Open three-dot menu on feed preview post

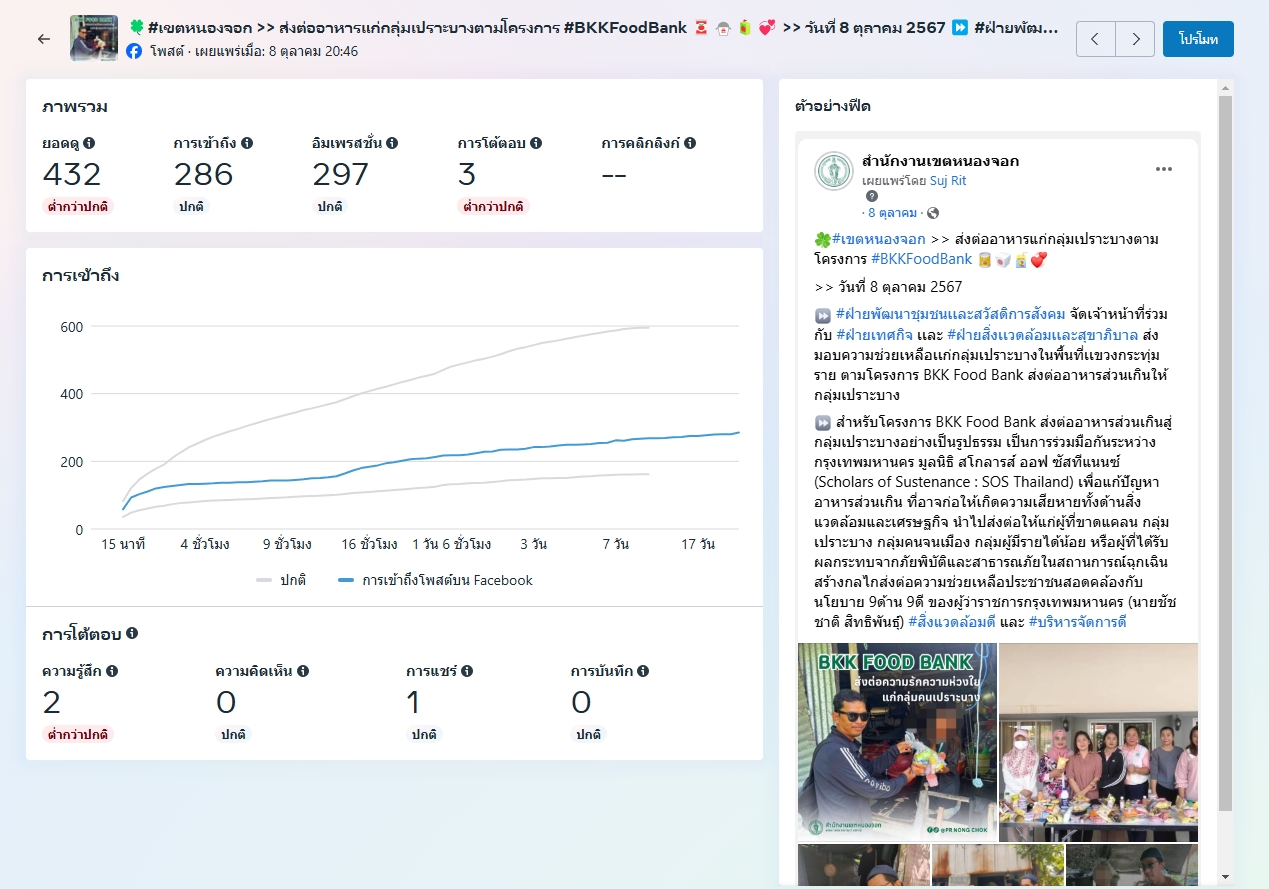pos(1163,169)
